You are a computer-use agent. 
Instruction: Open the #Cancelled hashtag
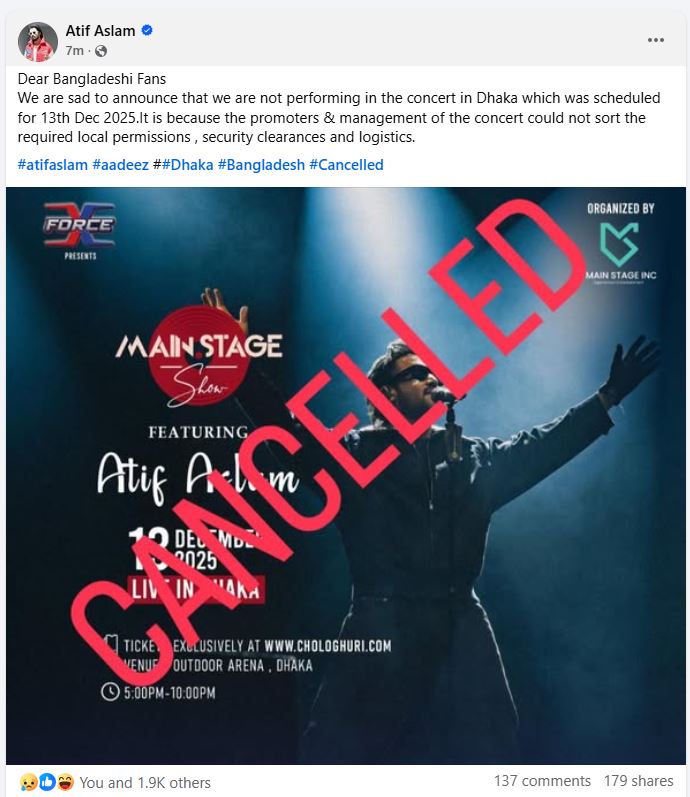pyautogui.click(x=346, y=165)
